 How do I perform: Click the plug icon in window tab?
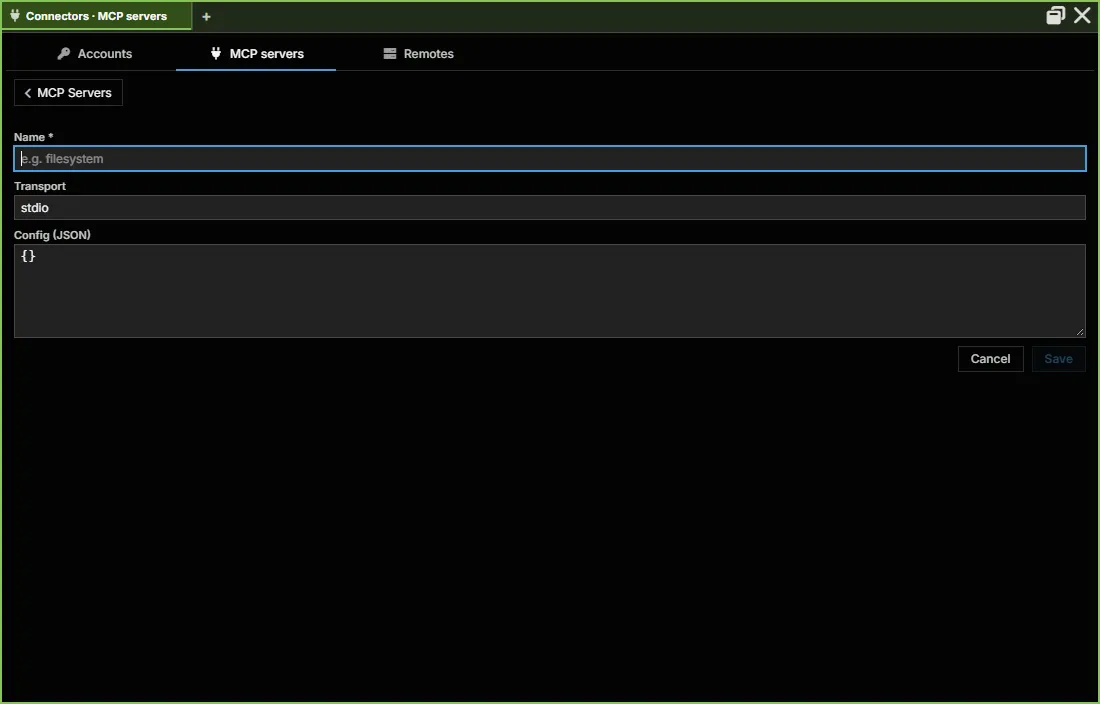click(15, 15)
